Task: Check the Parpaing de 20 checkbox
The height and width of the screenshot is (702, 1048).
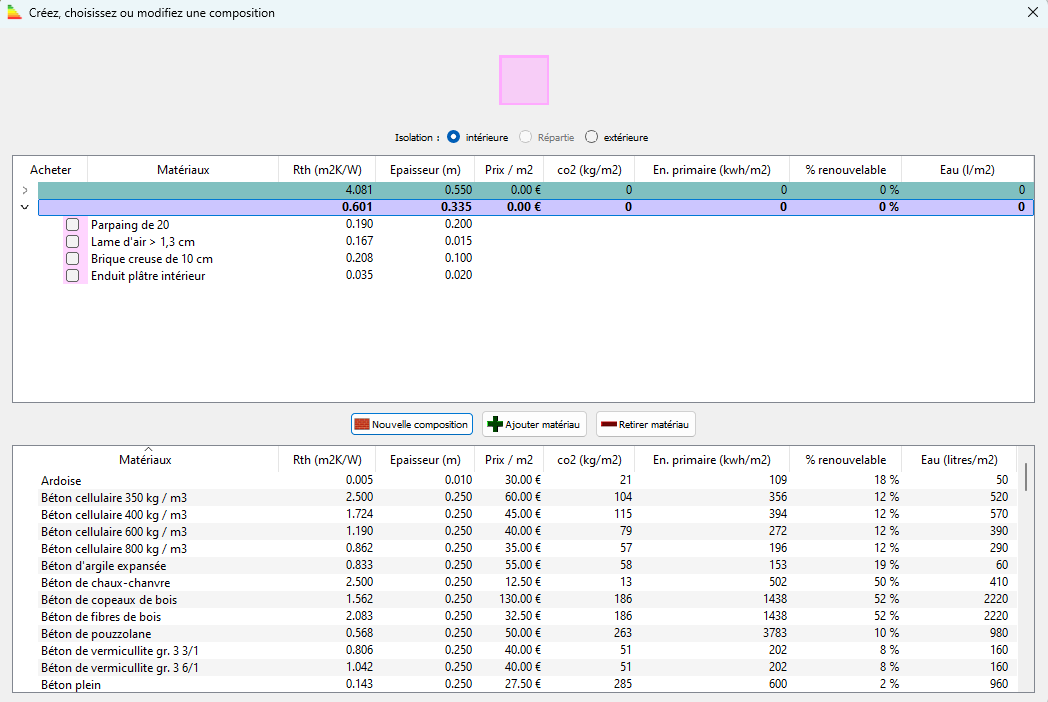Action: (72, 224)
